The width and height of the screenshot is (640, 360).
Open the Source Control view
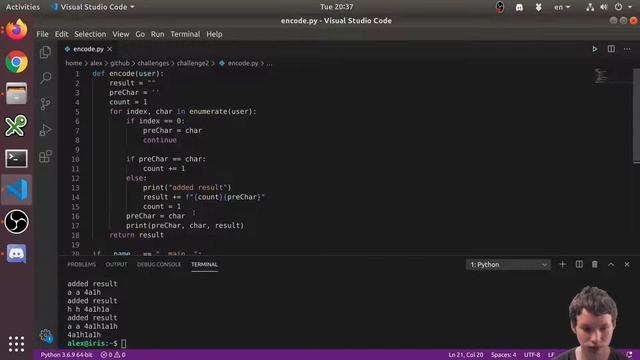(x=45, y=104)
